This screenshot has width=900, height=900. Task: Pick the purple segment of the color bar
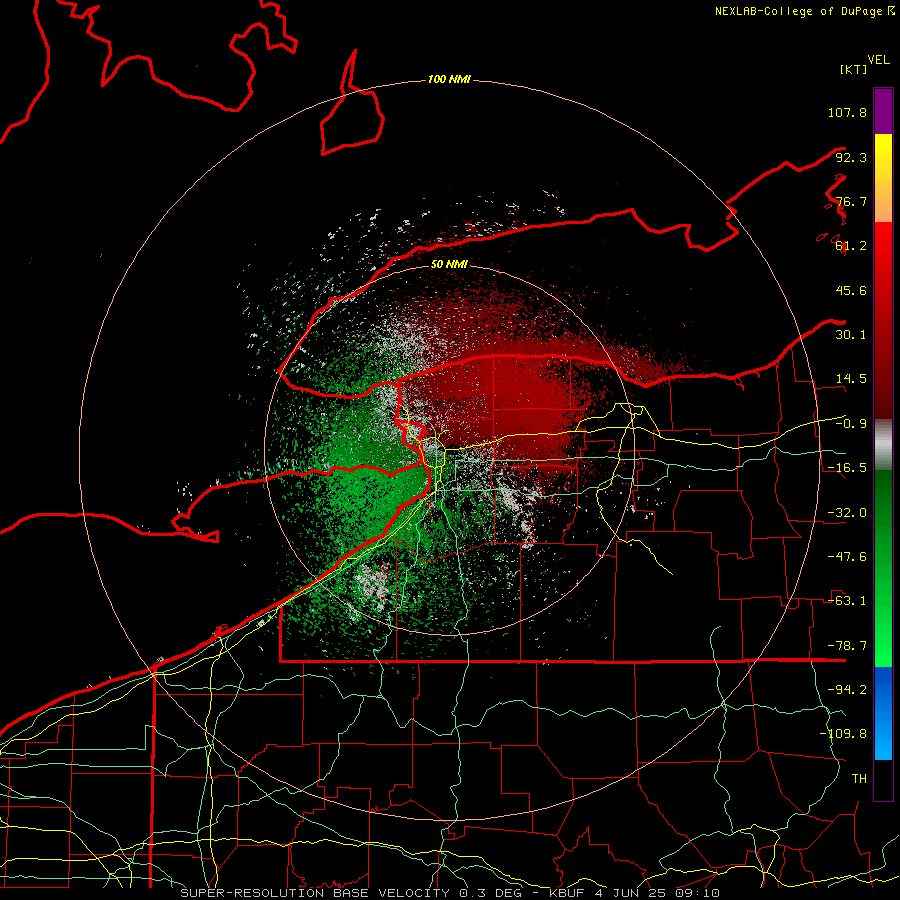[x=883, y=111]
